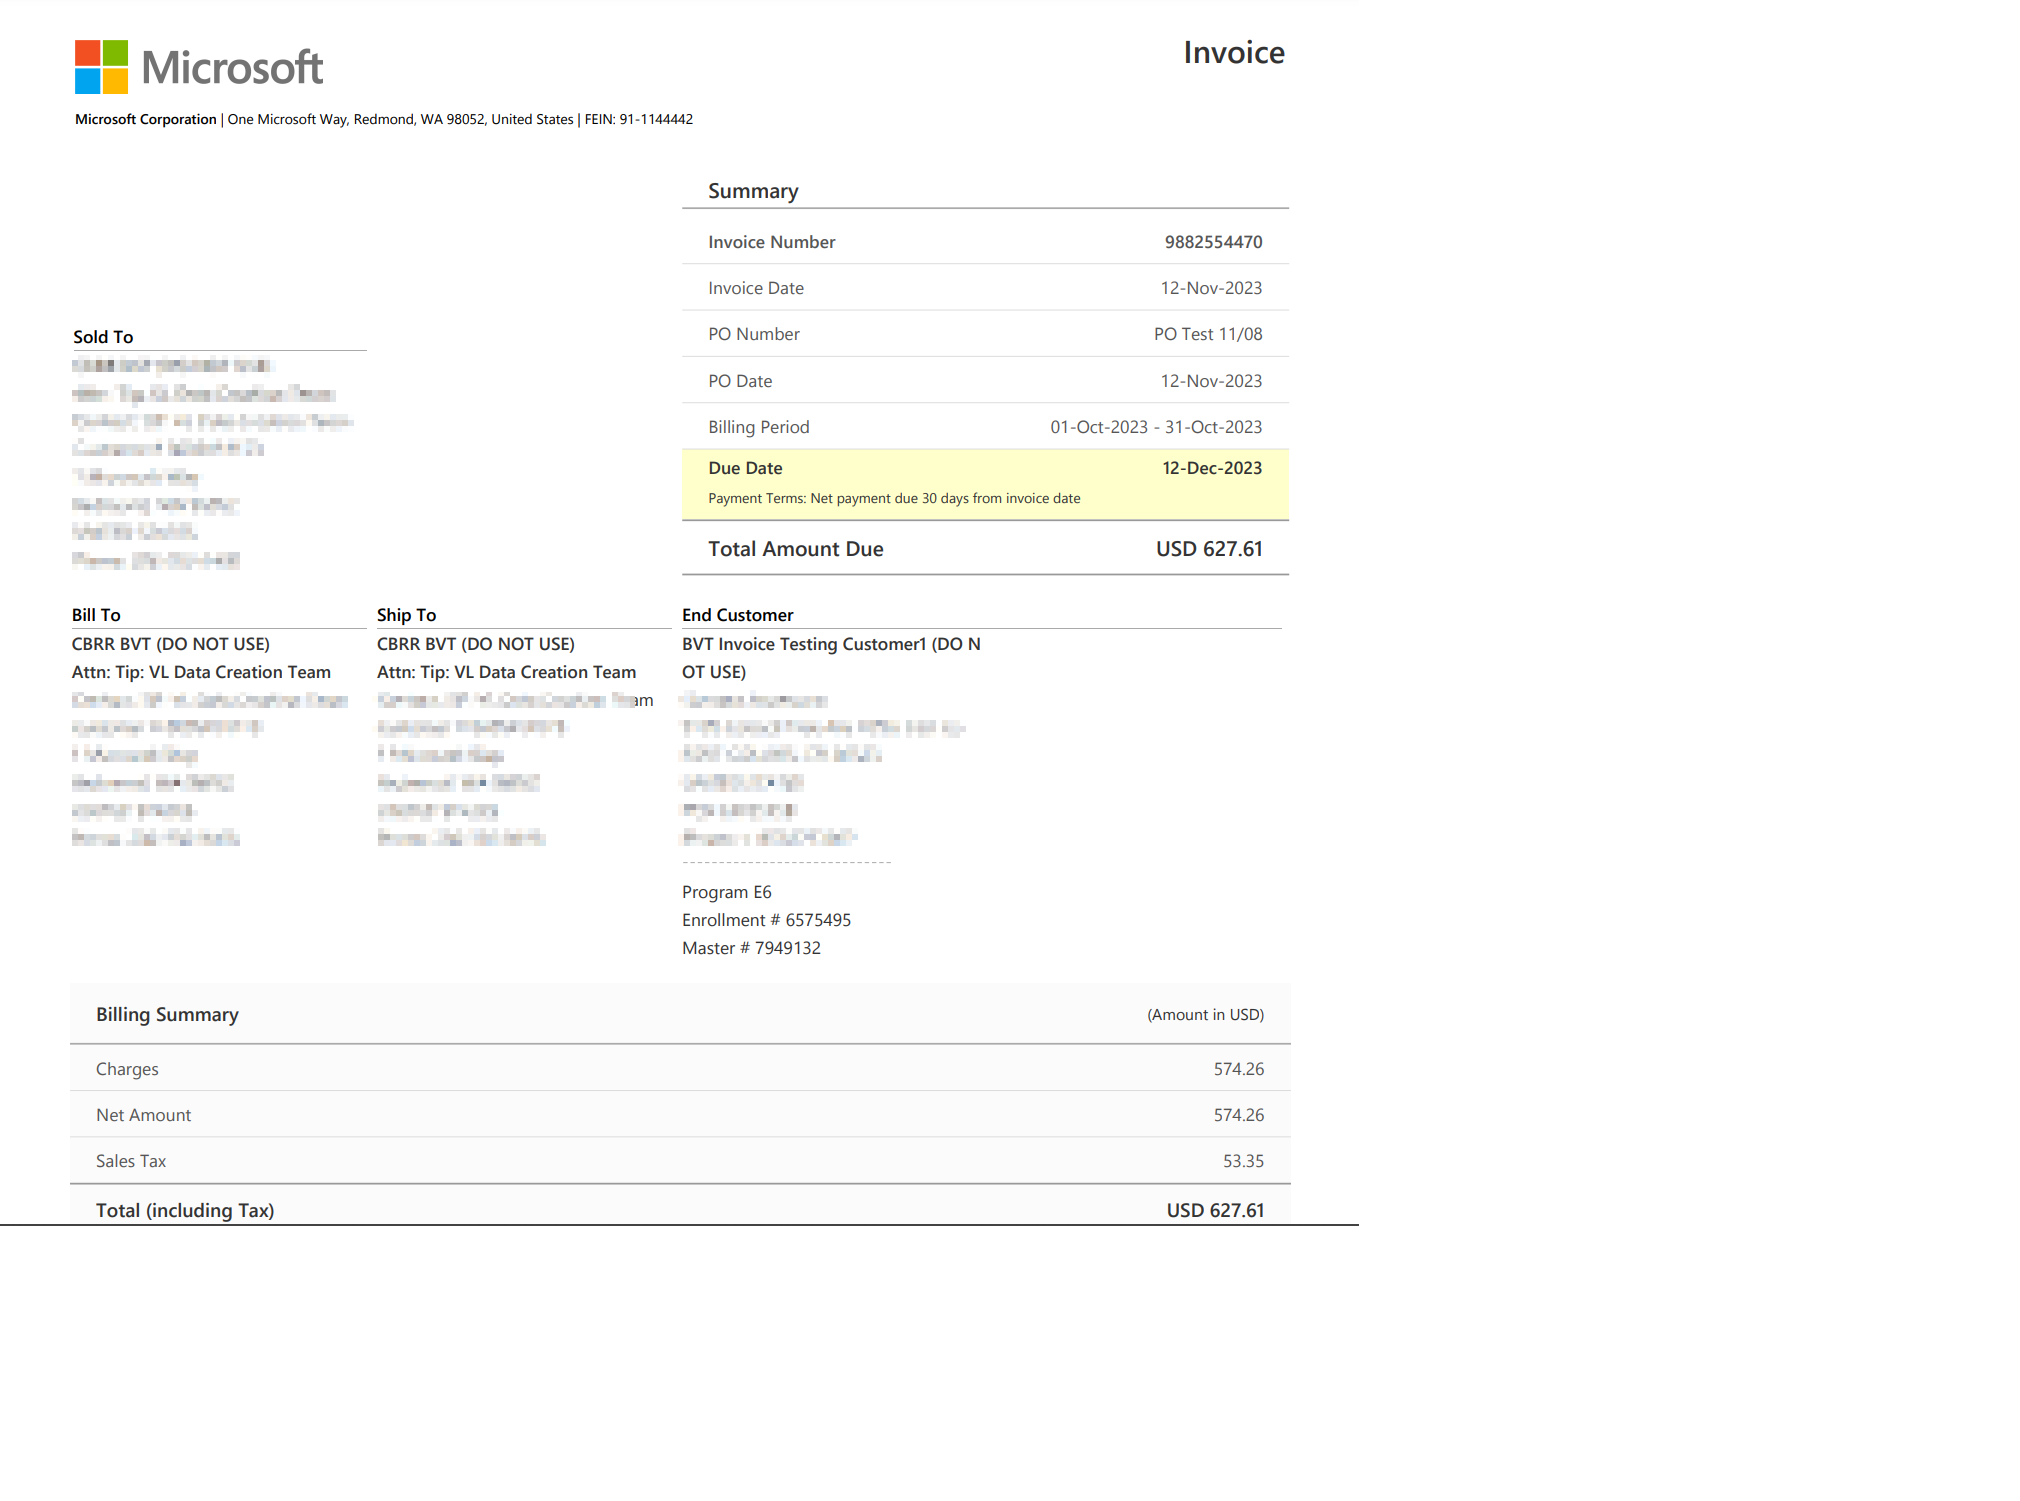This screenshot has height=1501, width=2020.
Task: Select the Charges amount 574.26
Action: [1238, 1068]
